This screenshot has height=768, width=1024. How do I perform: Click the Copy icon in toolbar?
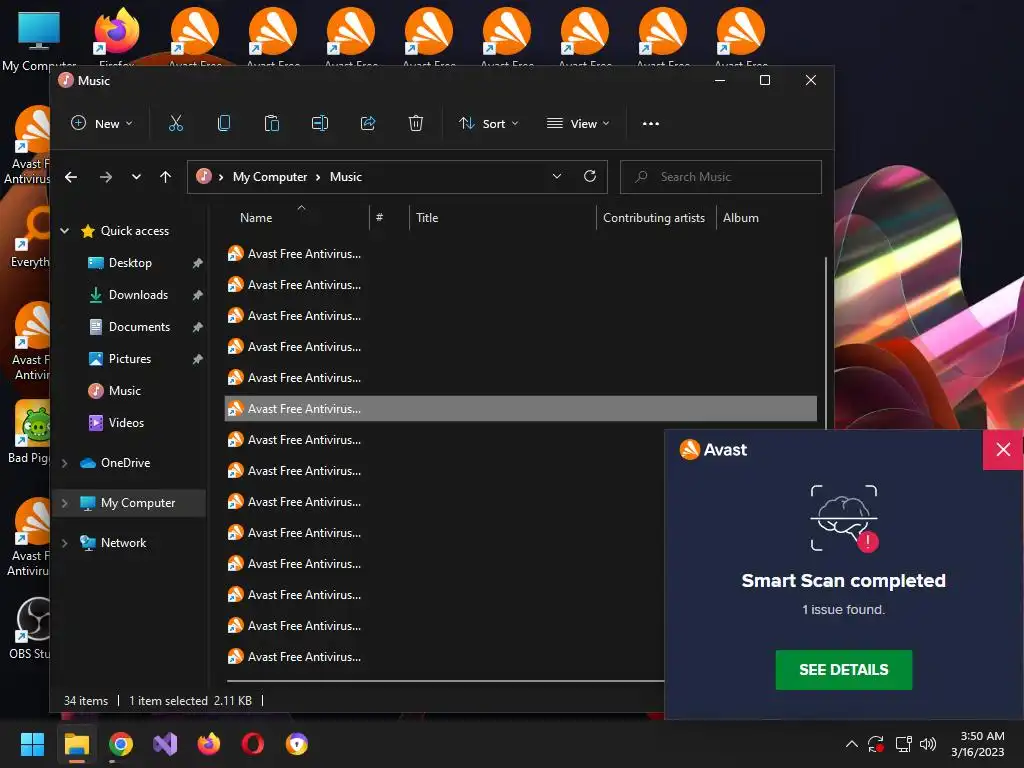[x=223, y=123]
